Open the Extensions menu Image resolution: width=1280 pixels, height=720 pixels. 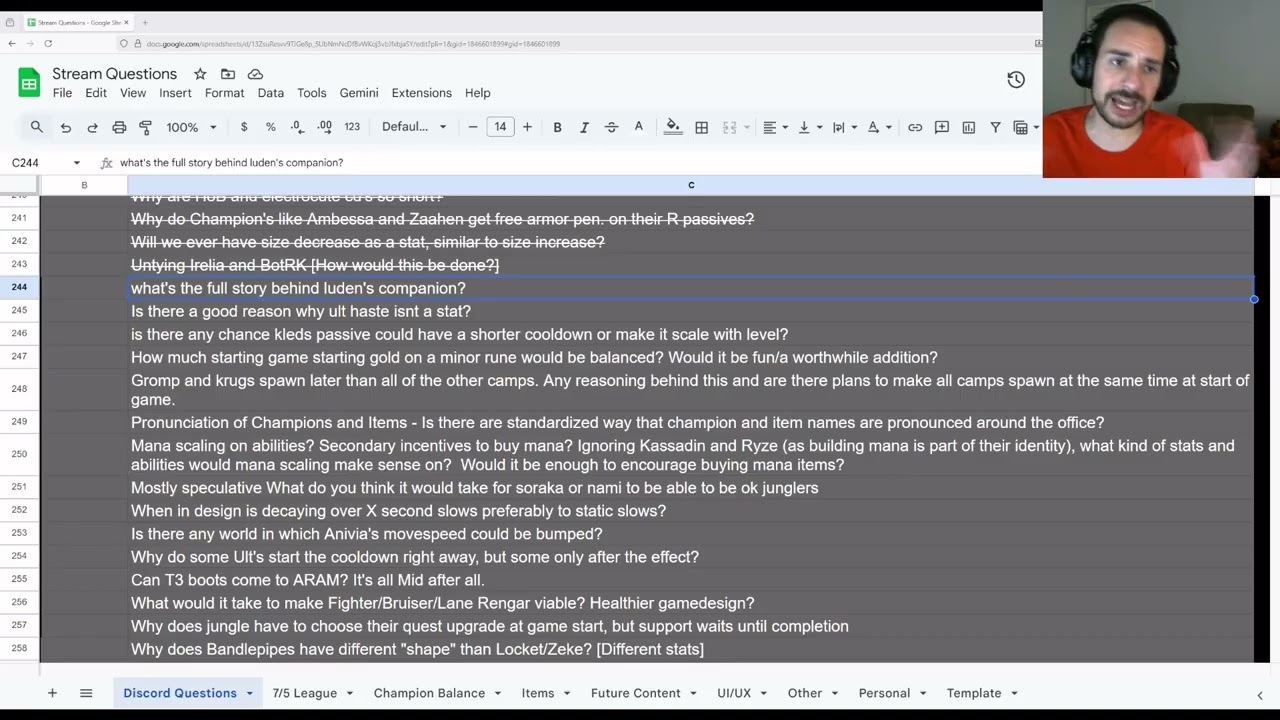click(422, 93)
